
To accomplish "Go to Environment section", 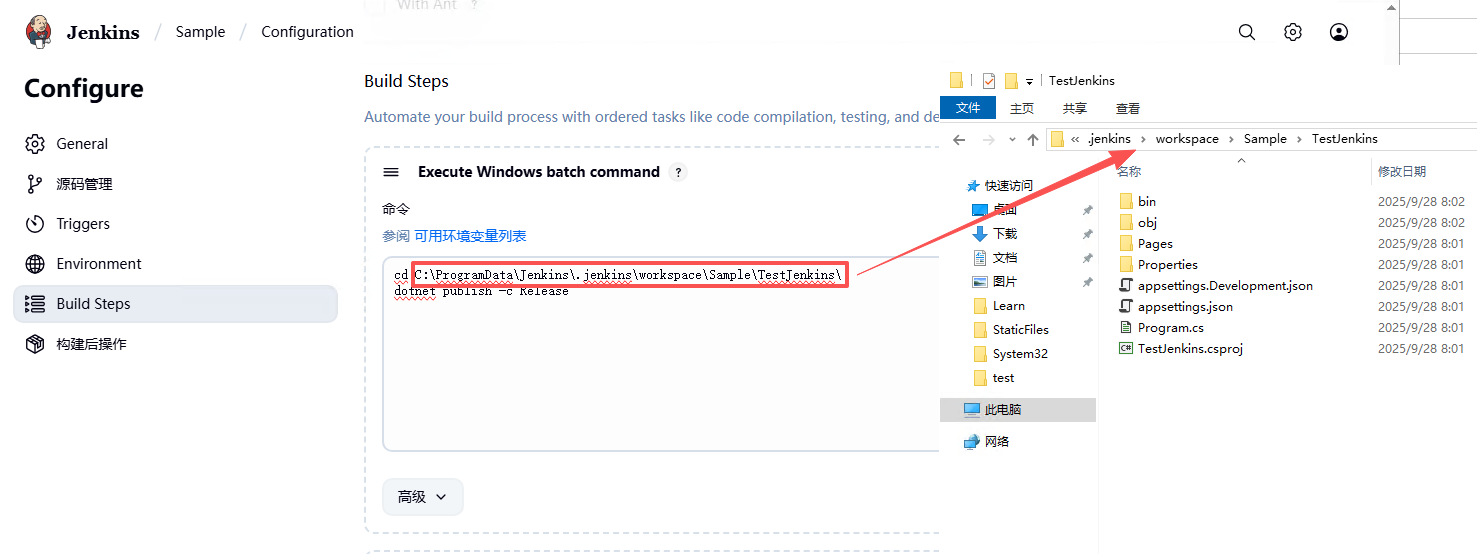I will [175, 264].
